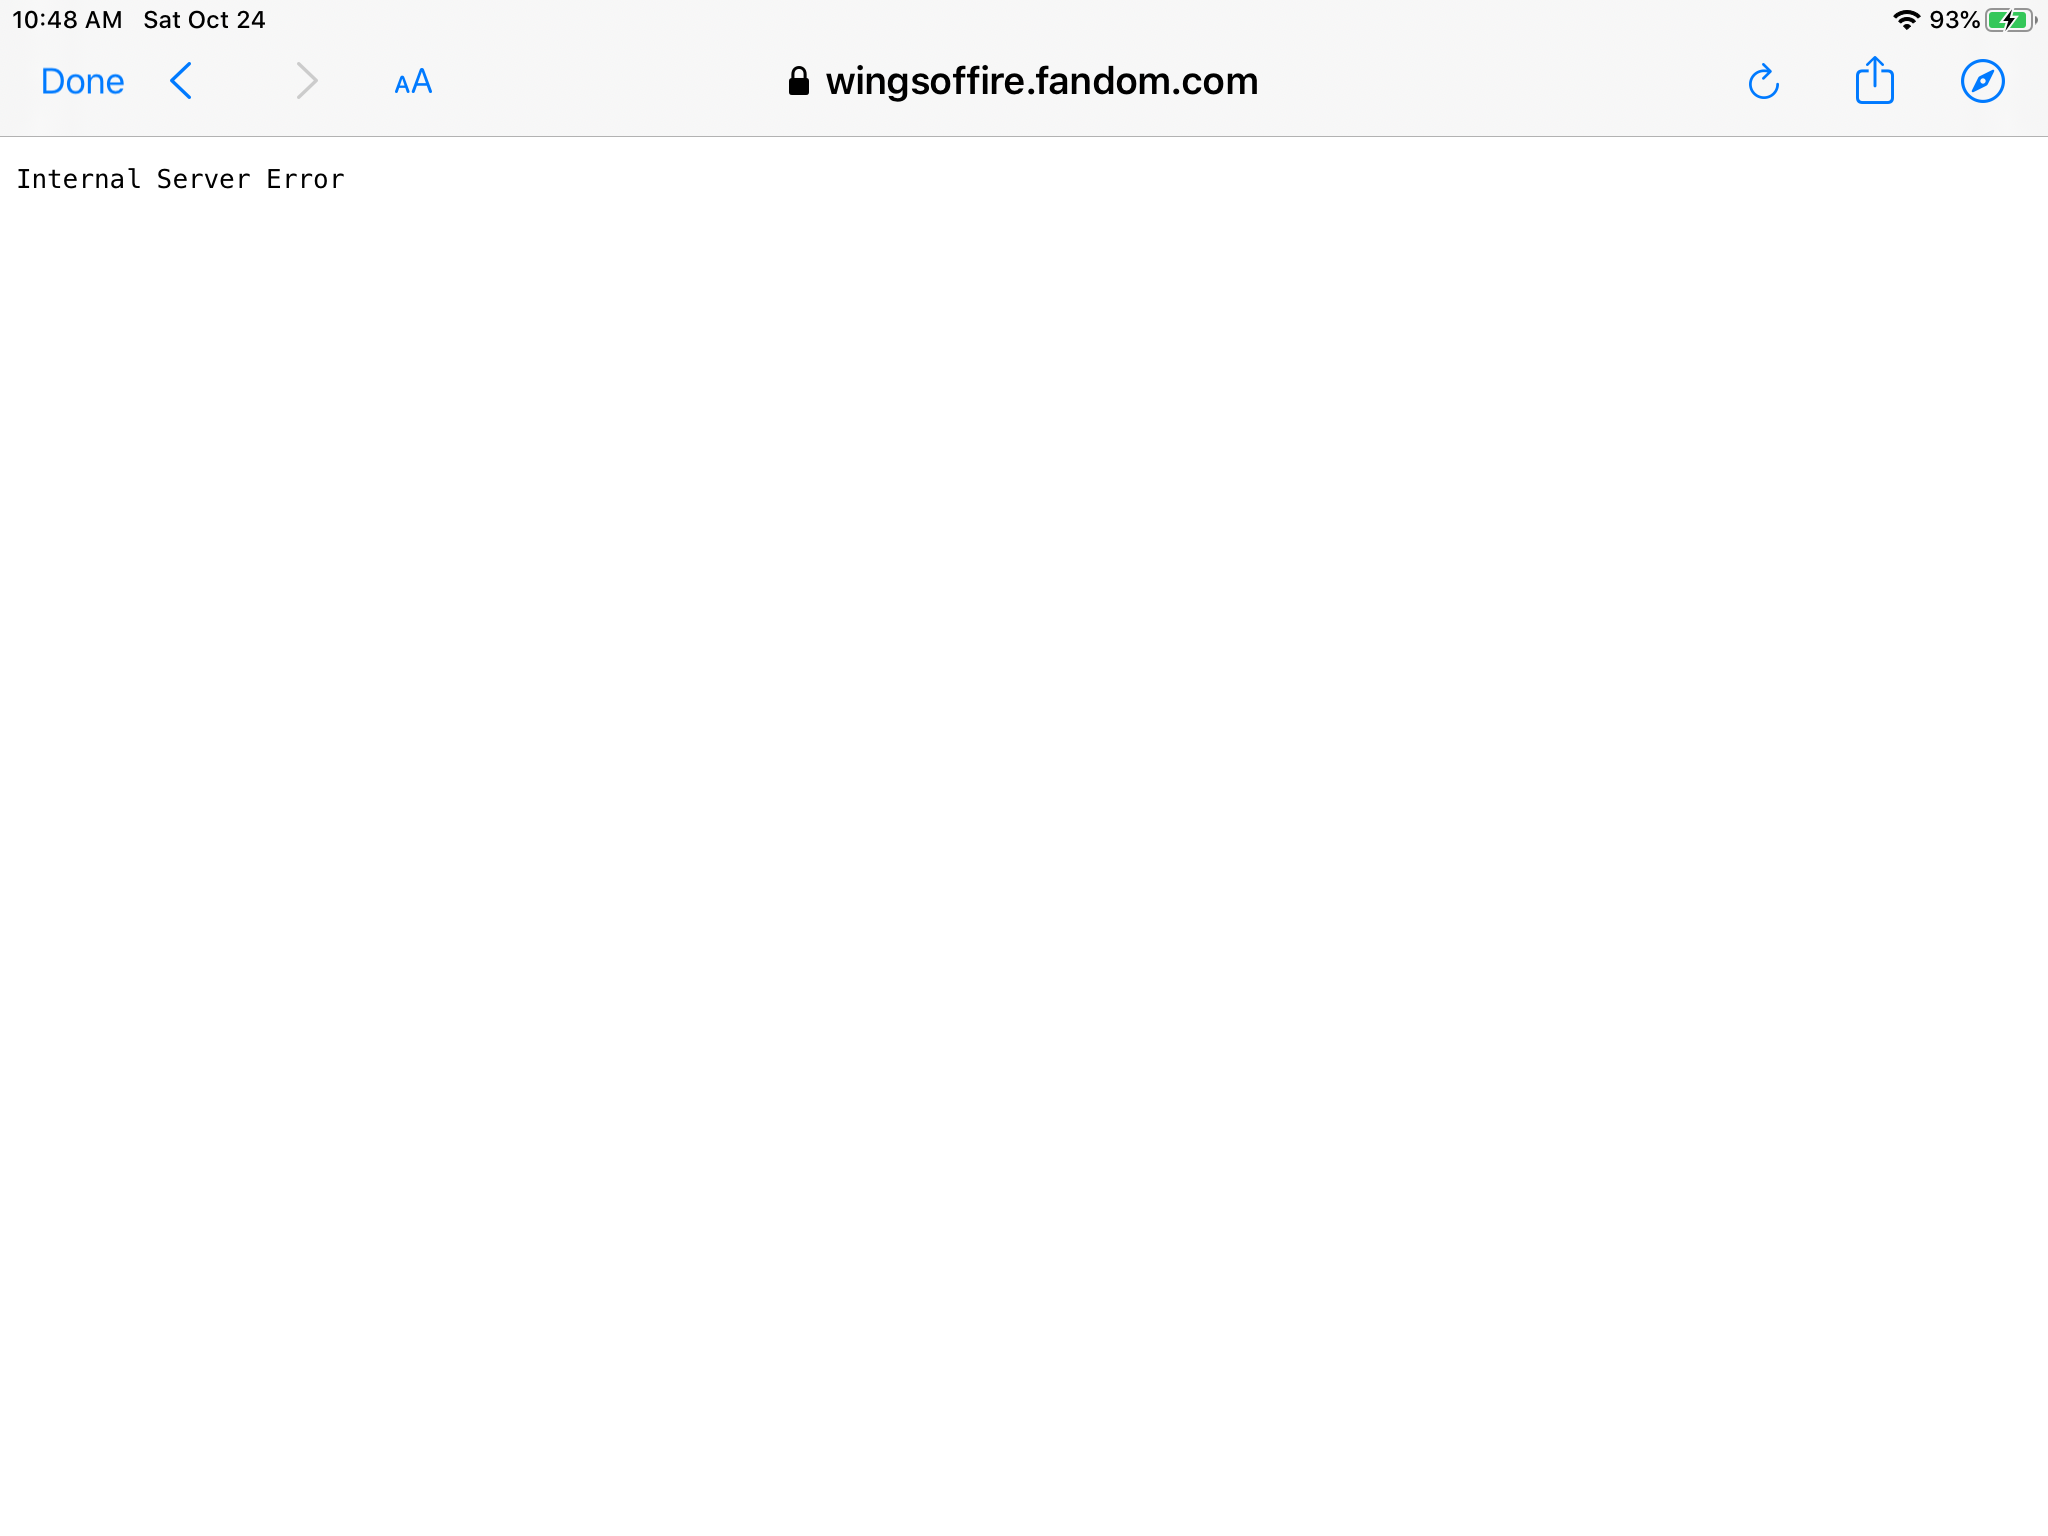Click the word Internal in the error
This screenshot has width=2048, height=1536.
tap(78, 179)
